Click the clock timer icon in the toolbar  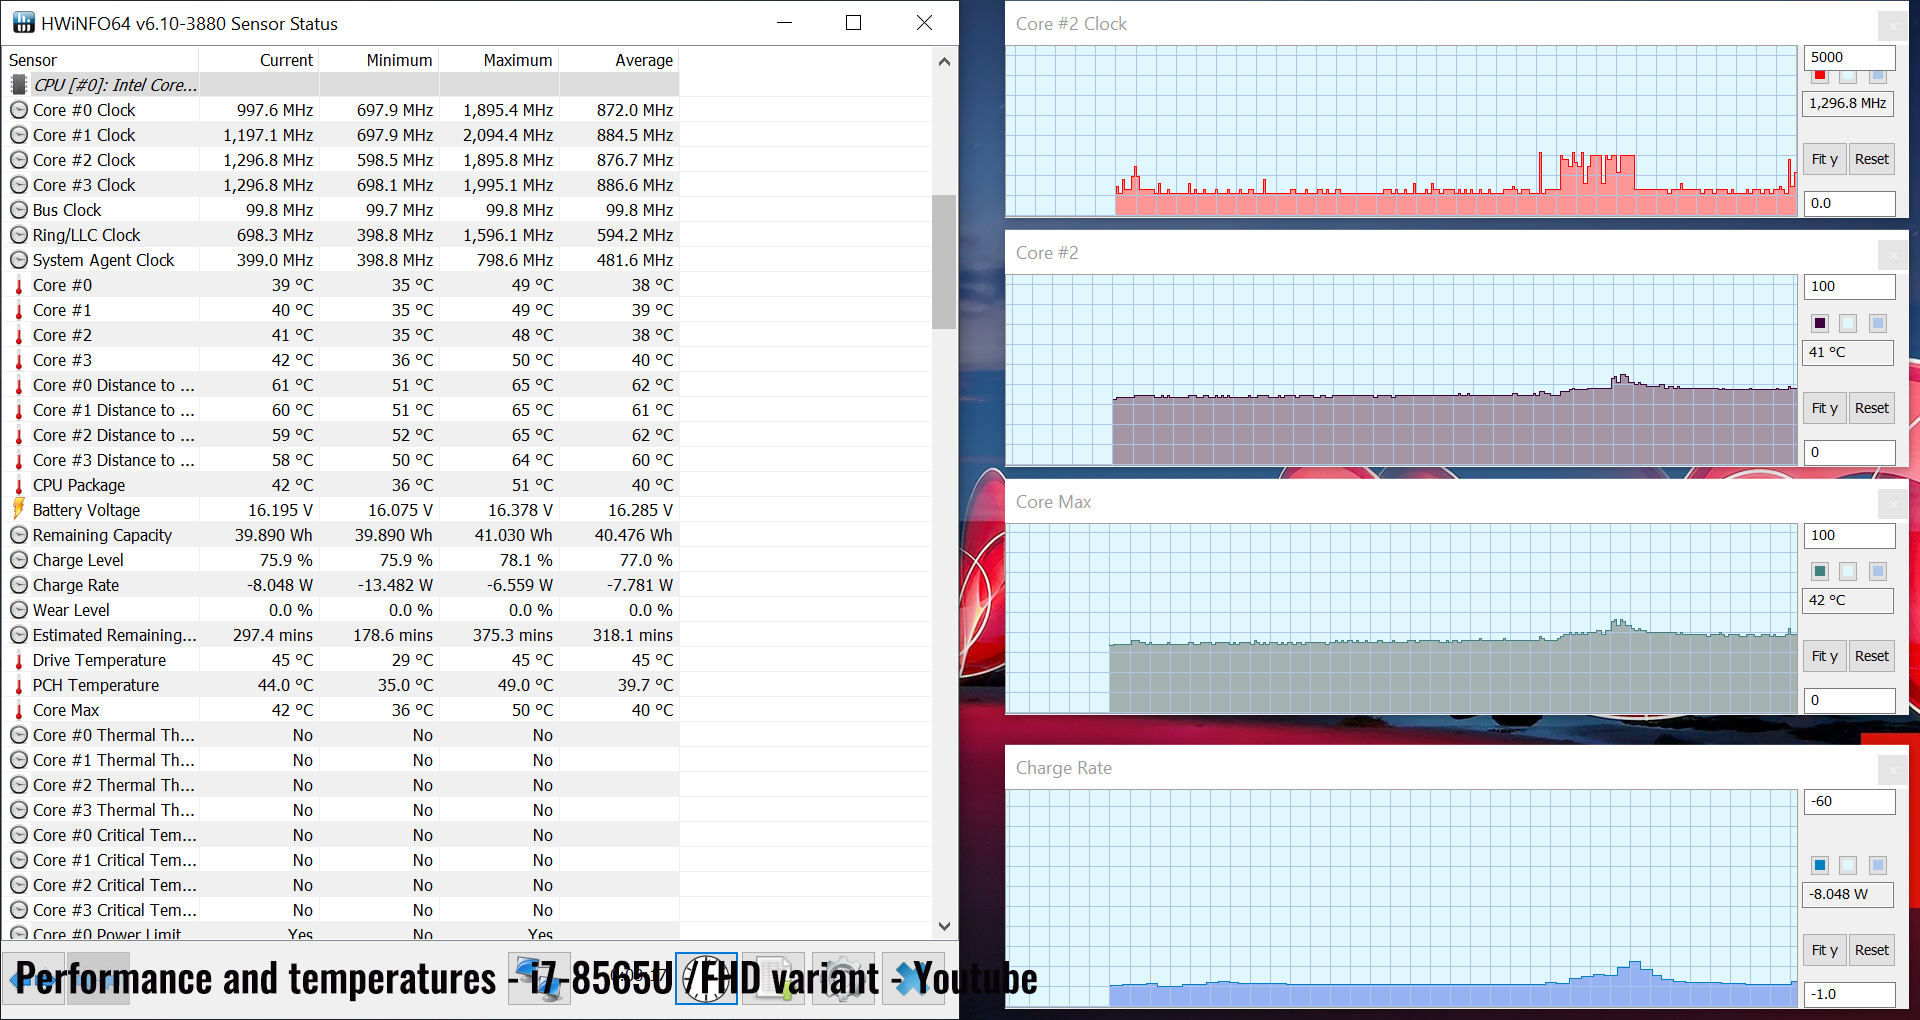pyautogui.click(x=707, y=979)
